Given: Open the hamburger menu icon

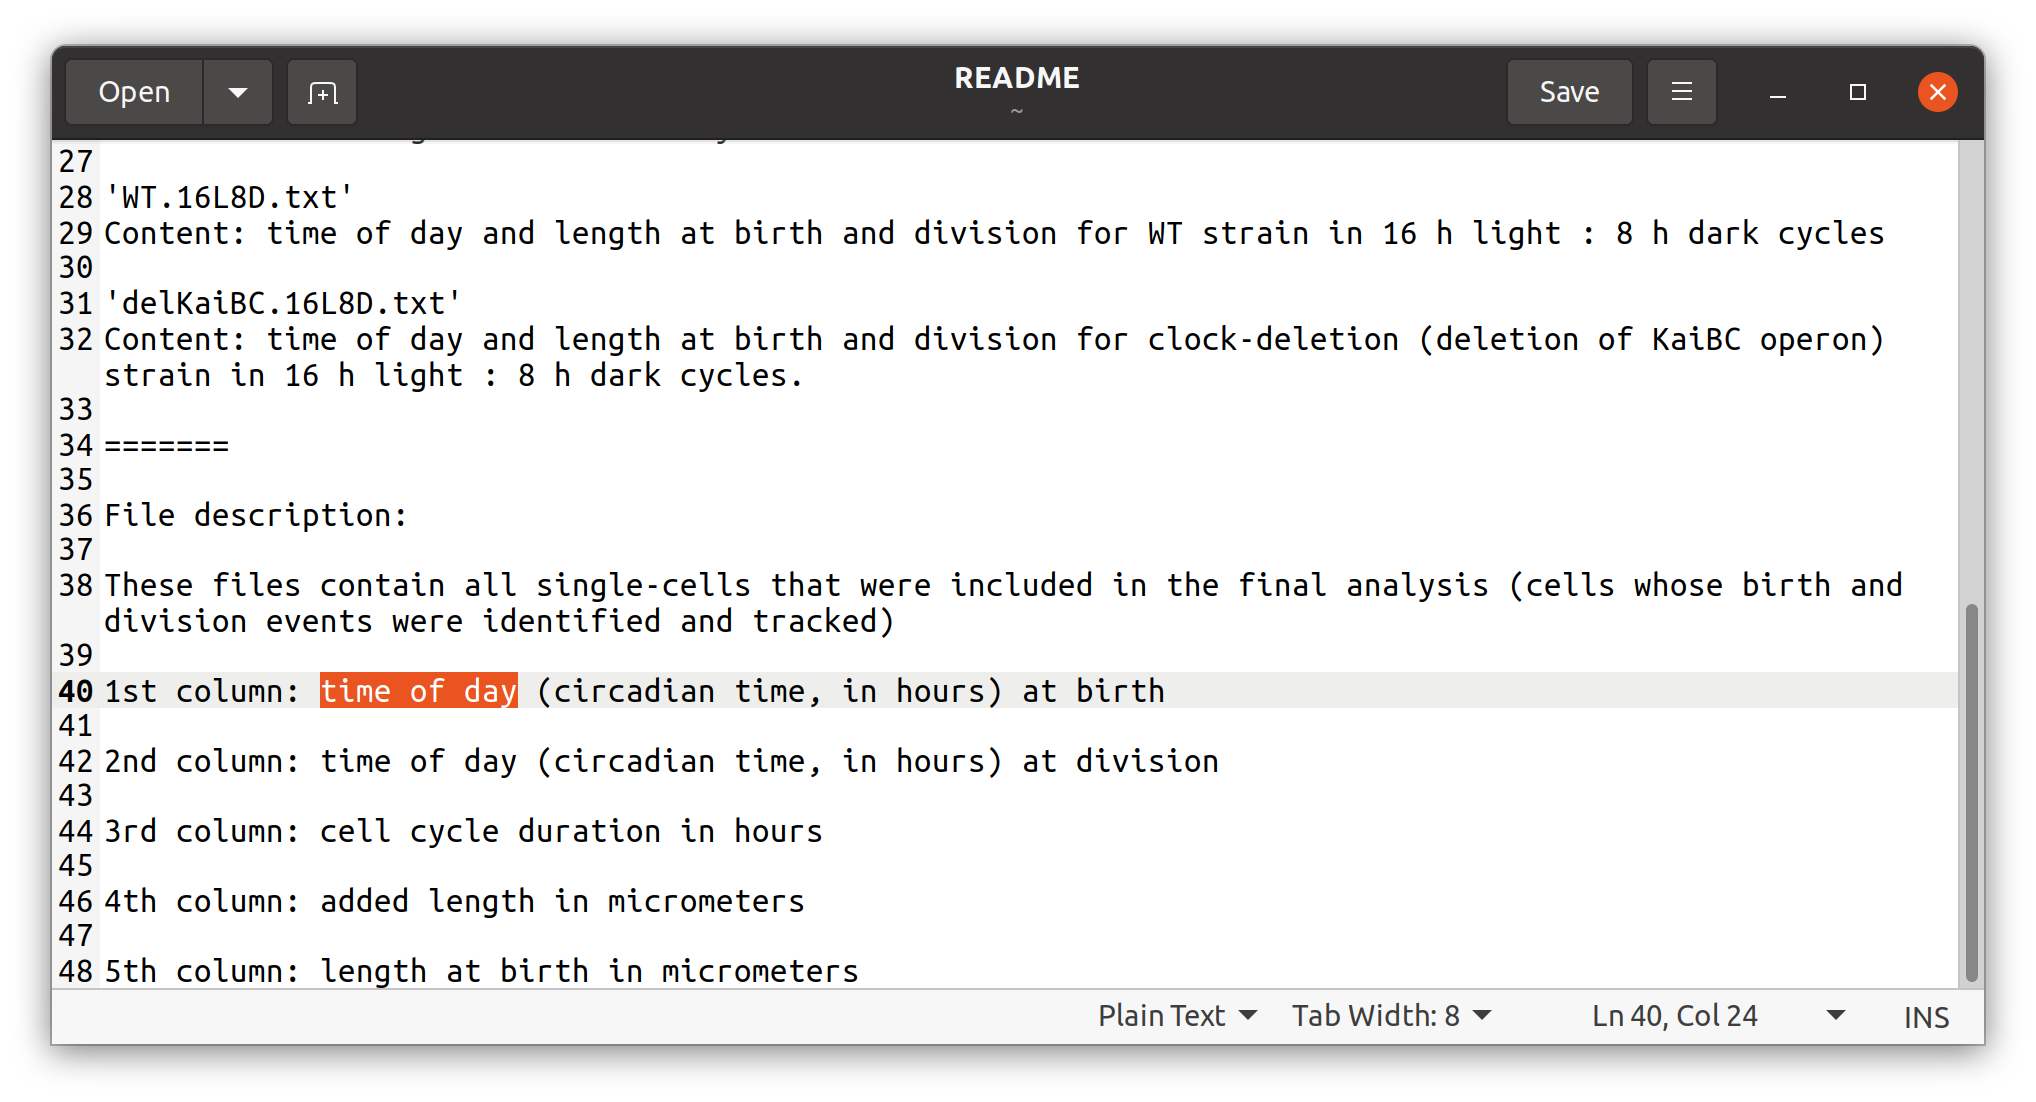Looking at the screenshot, I should 1681,92.
